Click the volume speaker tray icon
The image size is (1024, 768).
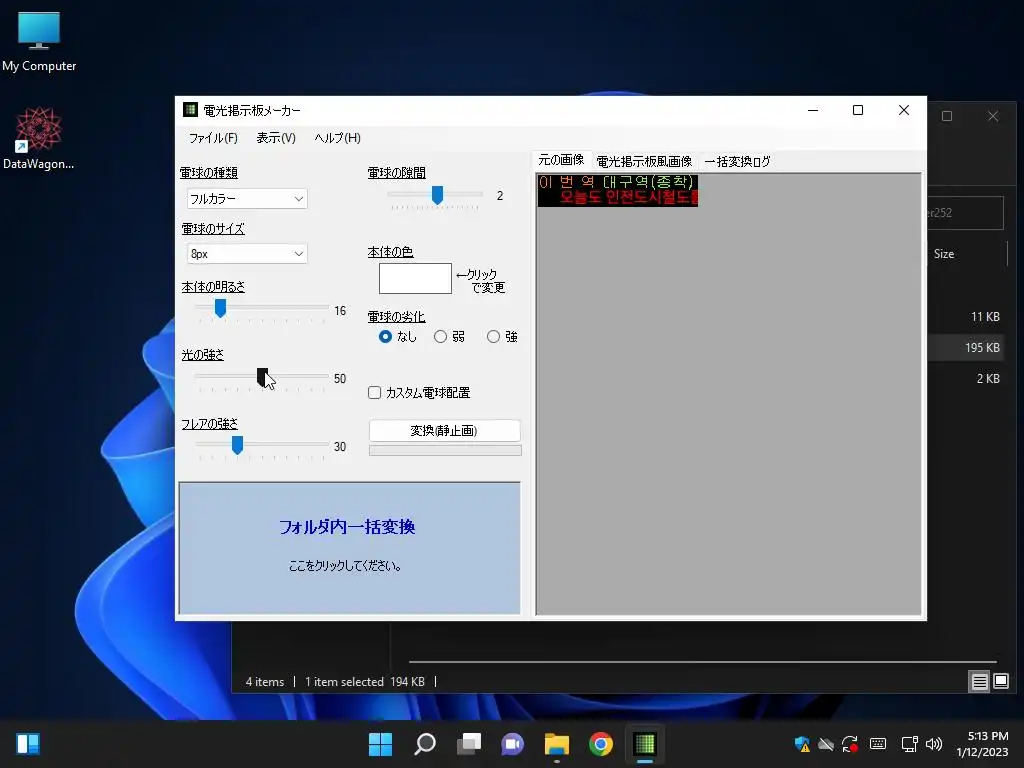934,744
